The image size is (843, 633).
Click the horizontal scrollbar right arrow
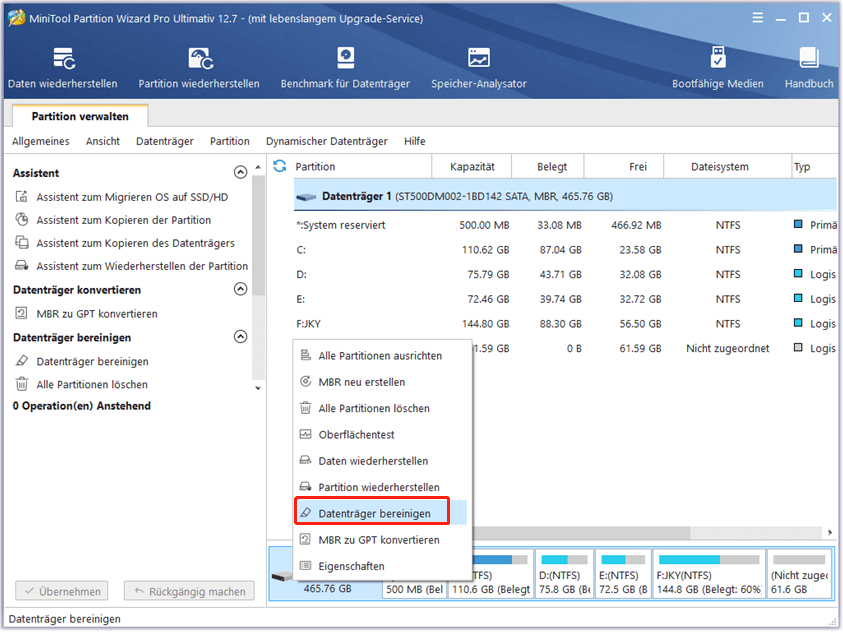click(x=830, y=532)
